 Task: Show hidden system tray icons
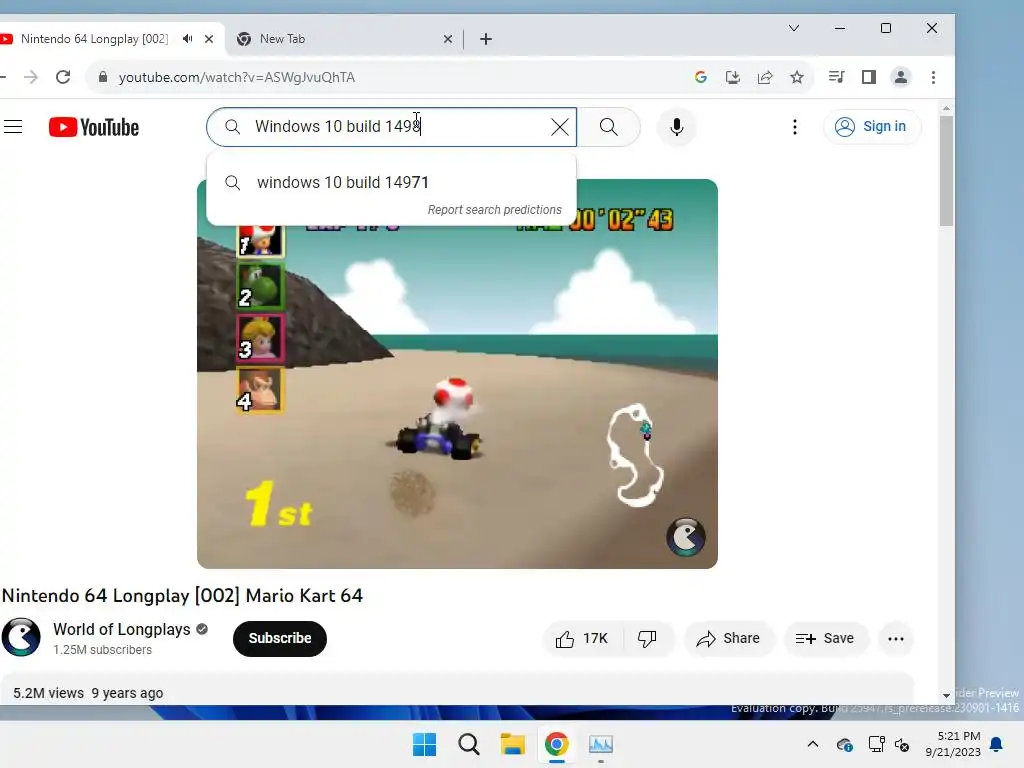click(x=812, y=744)
